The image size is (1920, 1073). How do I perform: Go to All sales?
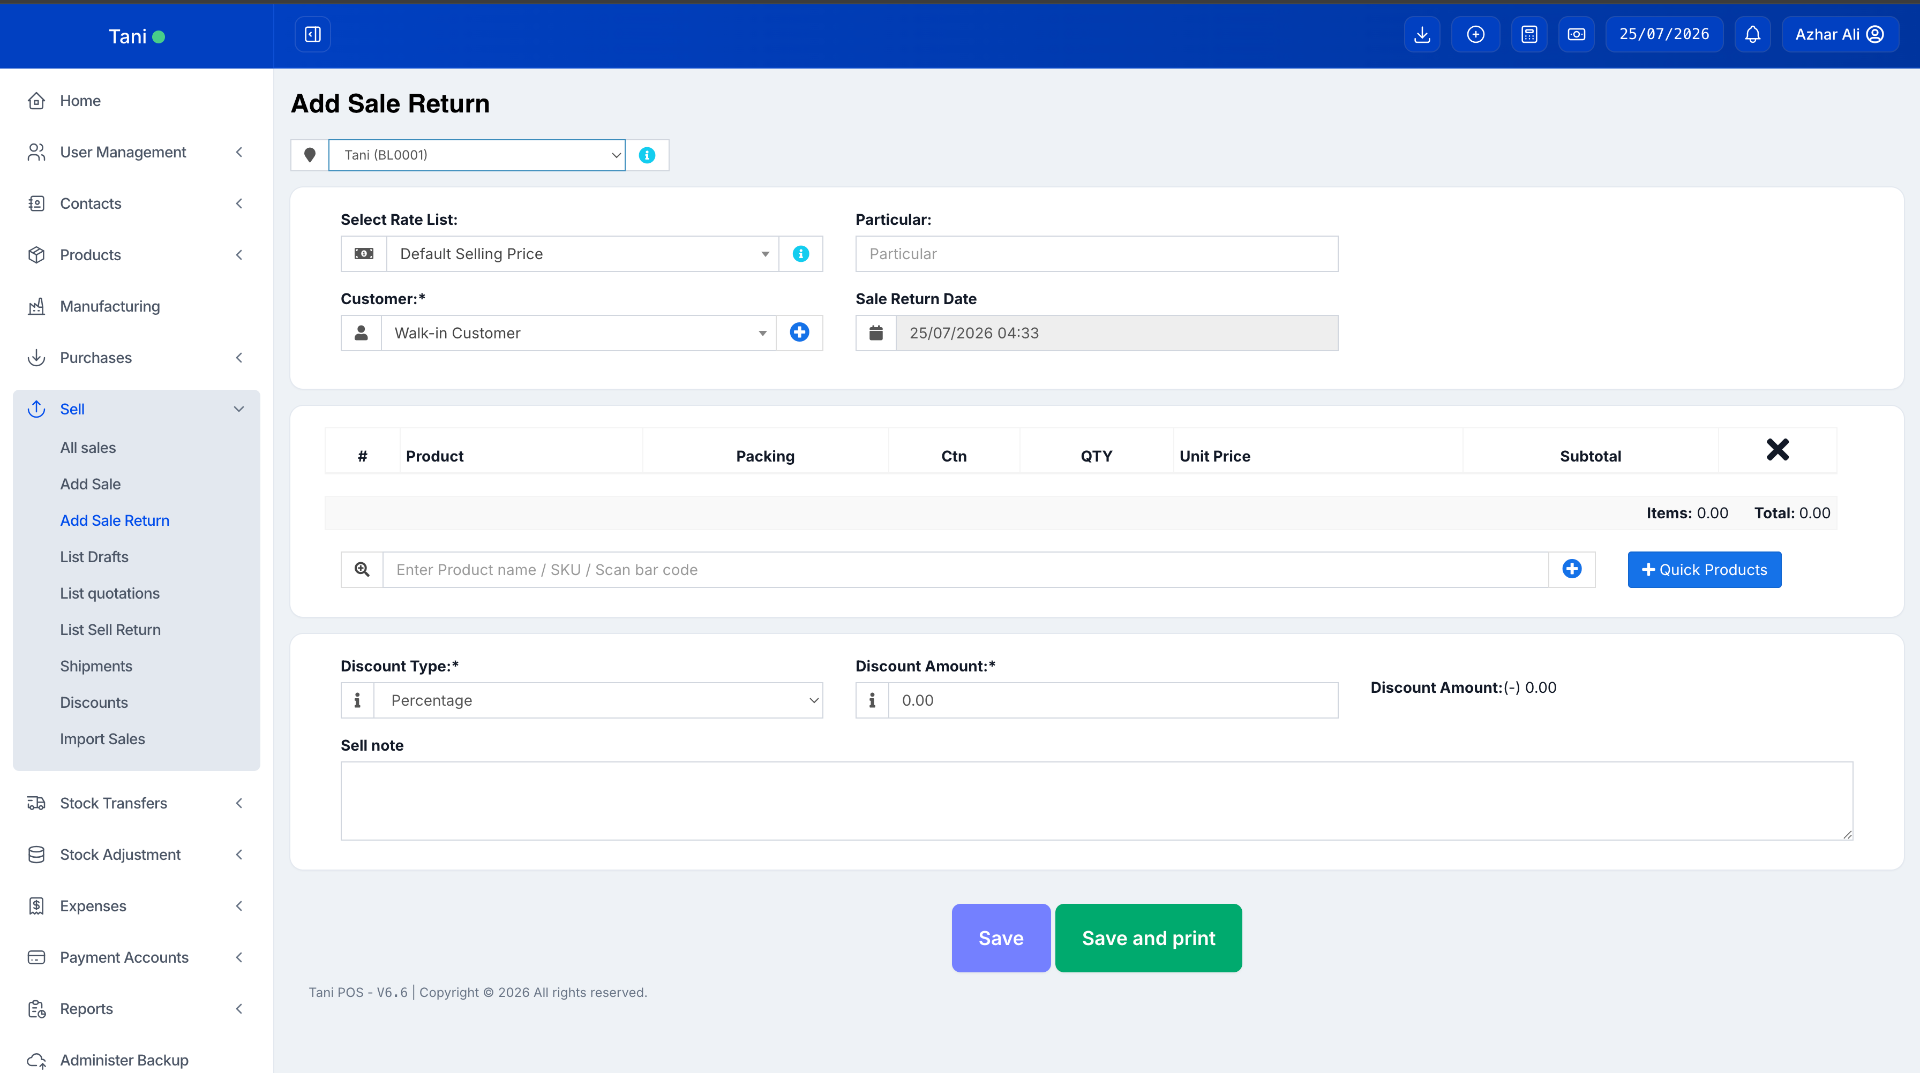88,448
